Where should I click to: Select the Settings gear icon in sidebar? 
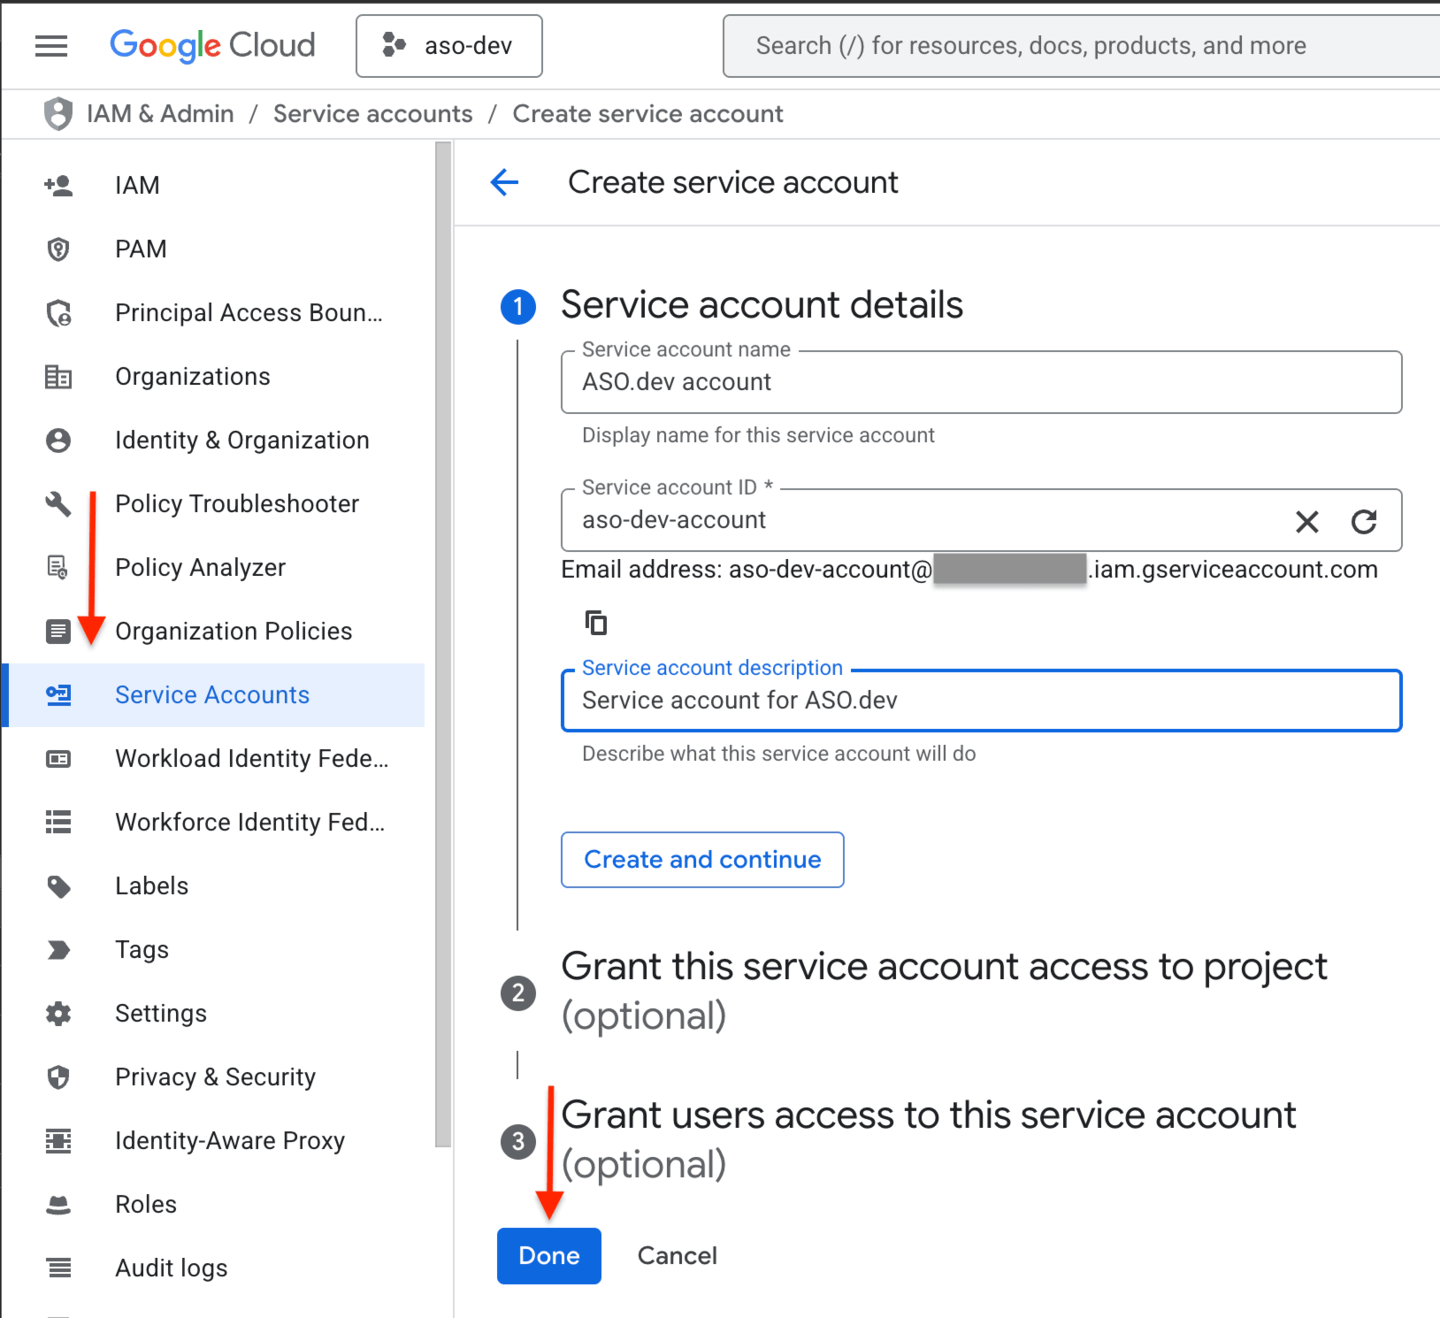[58, 1013]
